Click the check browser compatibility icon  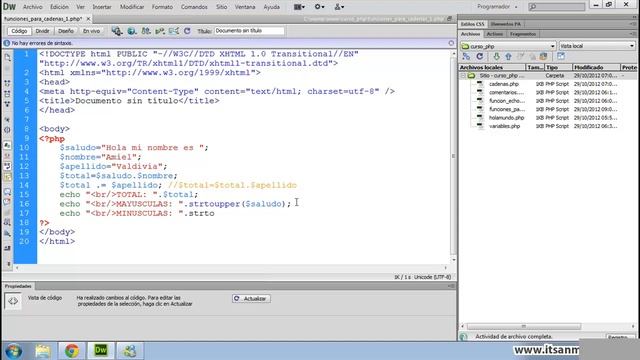pos(173,31)
